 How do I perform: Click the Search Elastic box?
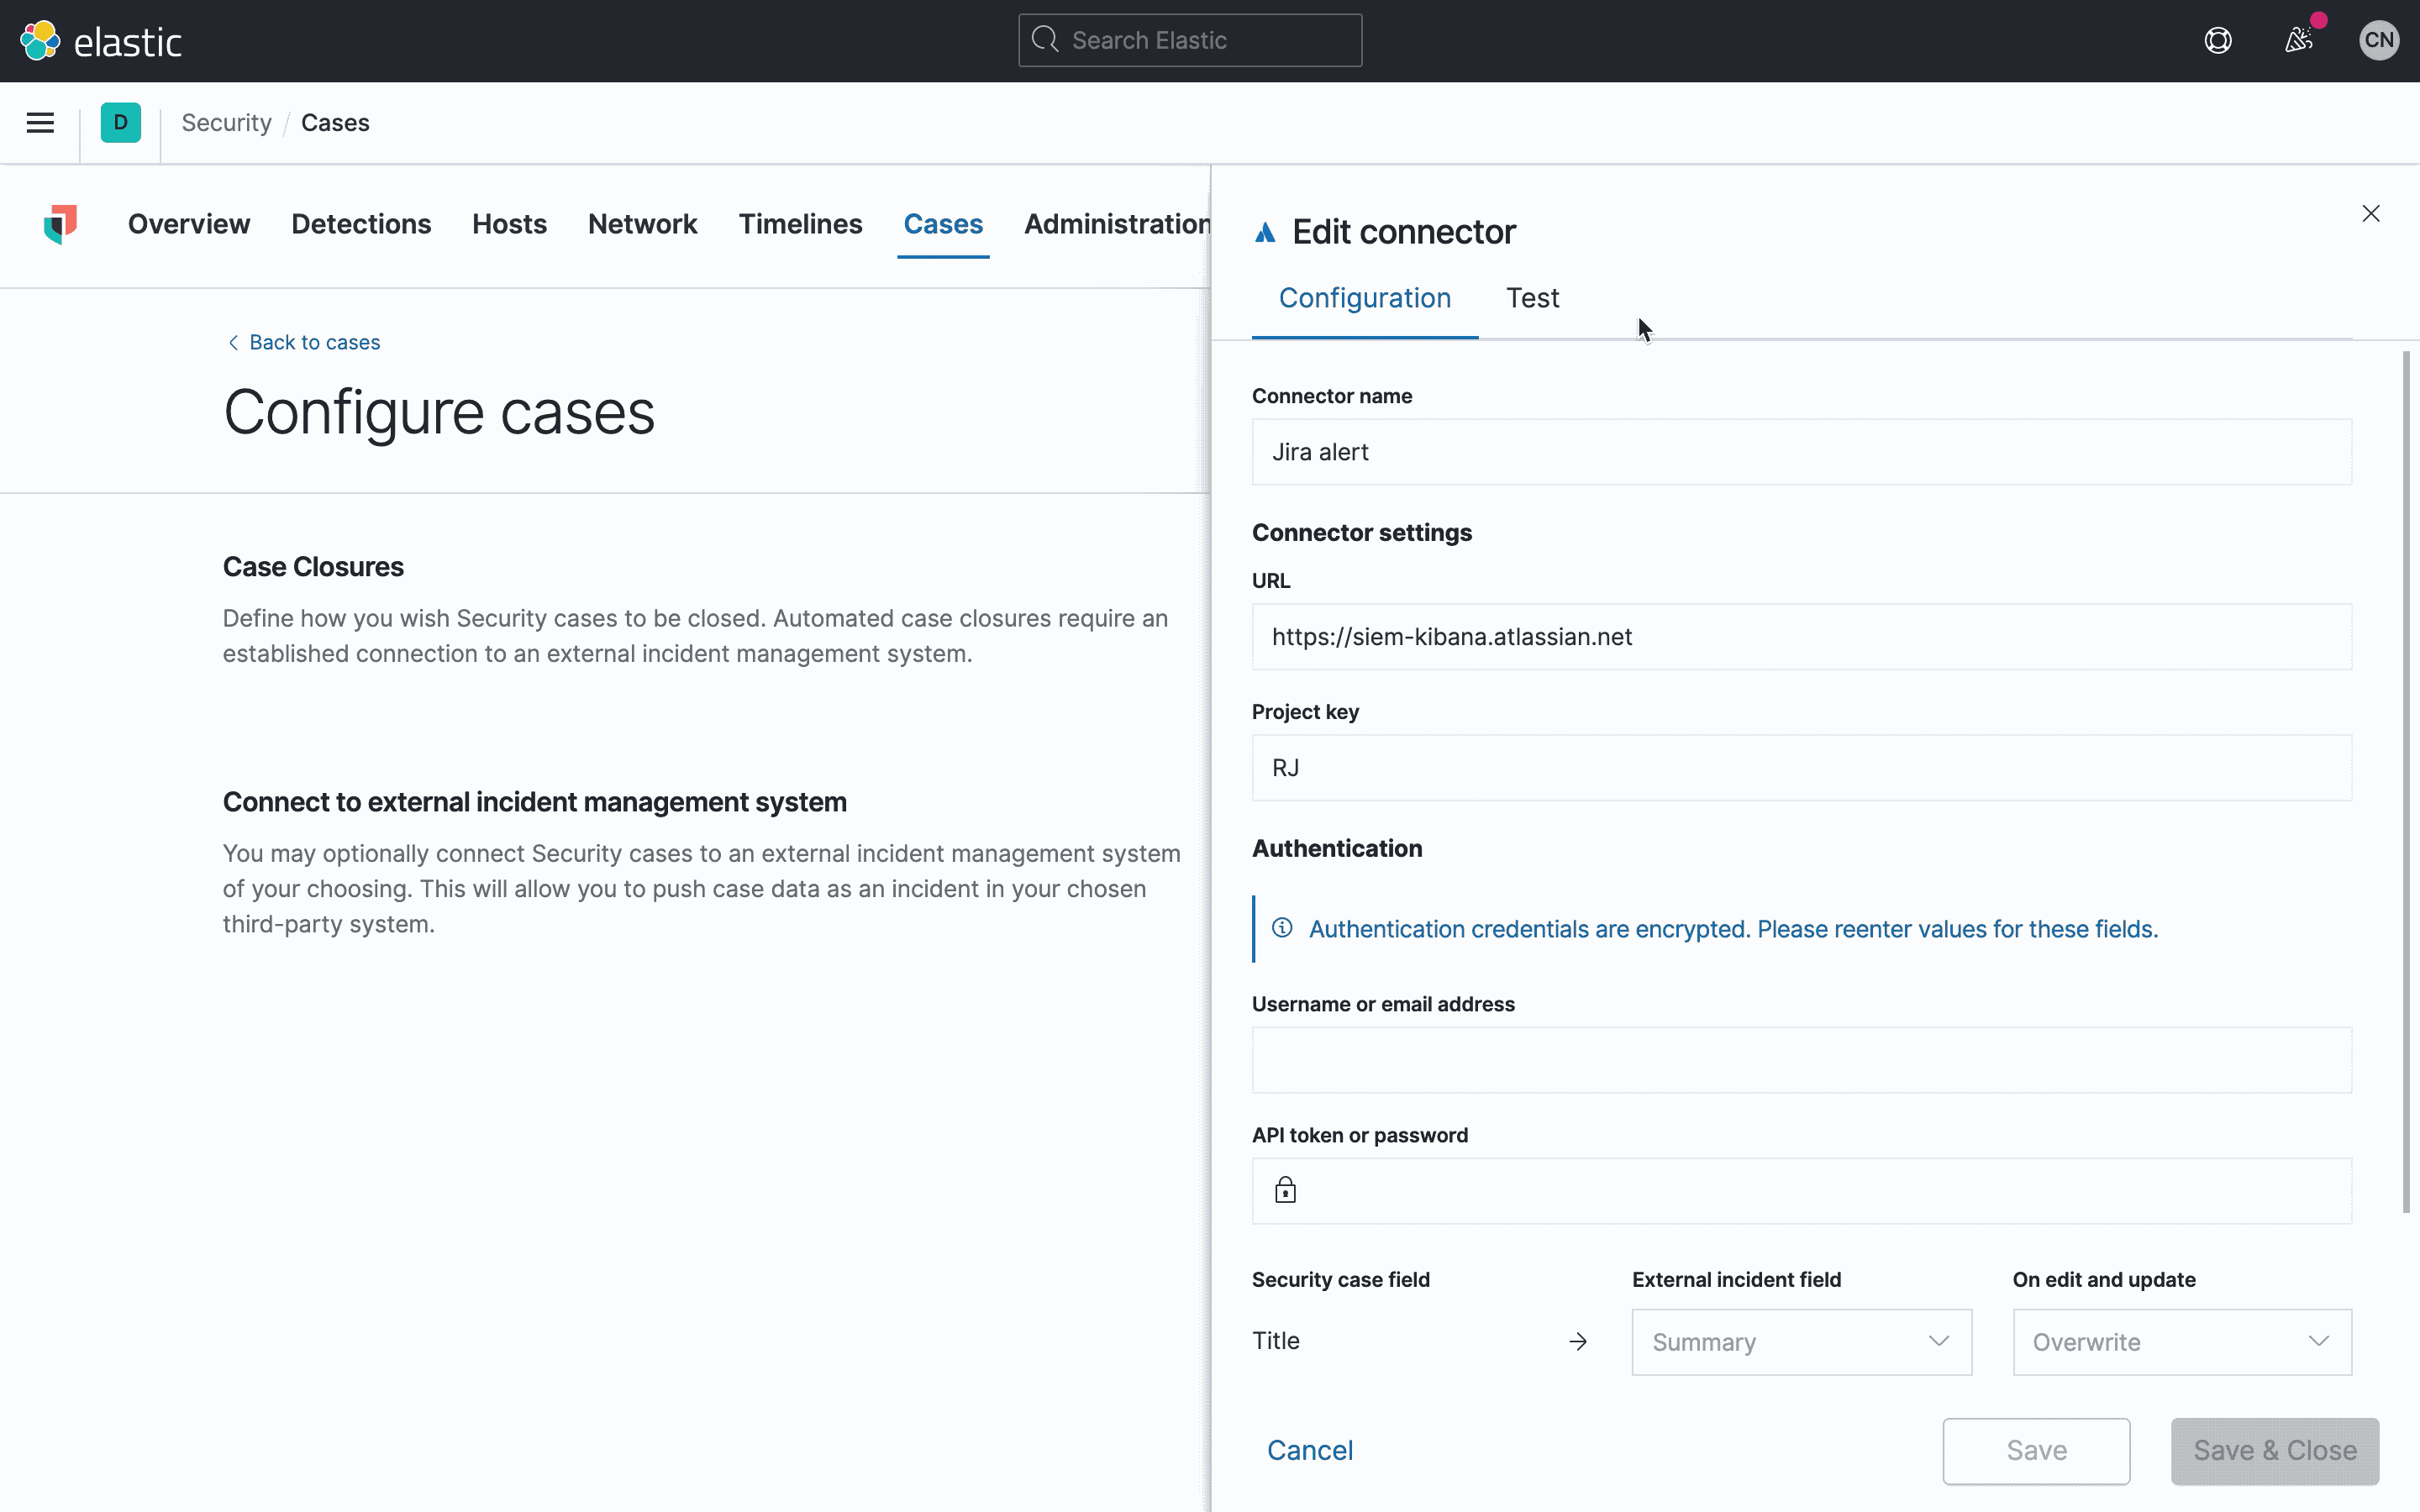coord(1190,41)
